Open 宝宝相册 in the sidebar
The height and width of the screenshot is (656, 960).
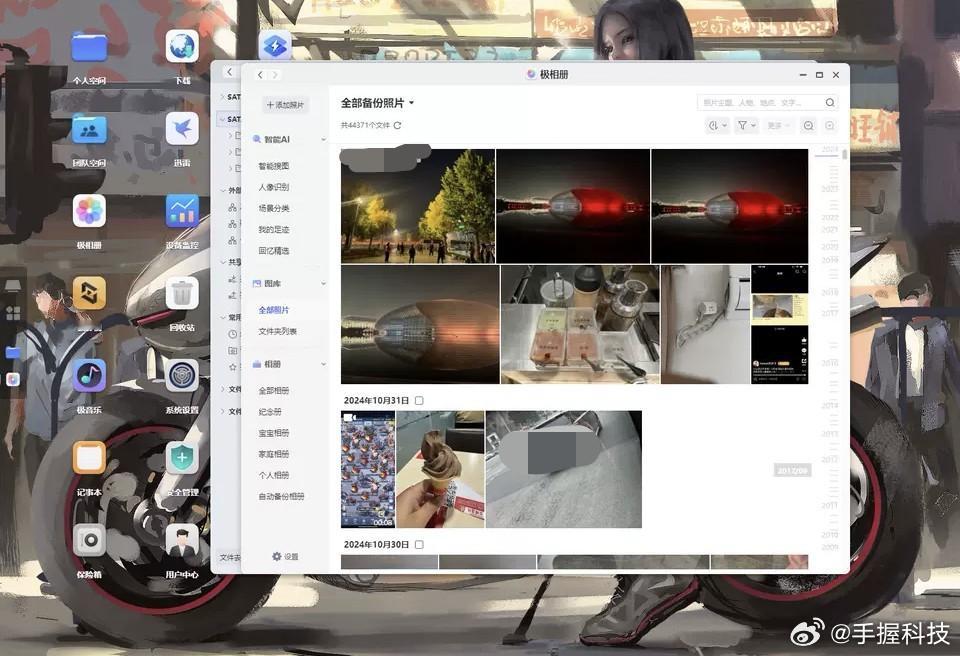coord(274,433)
